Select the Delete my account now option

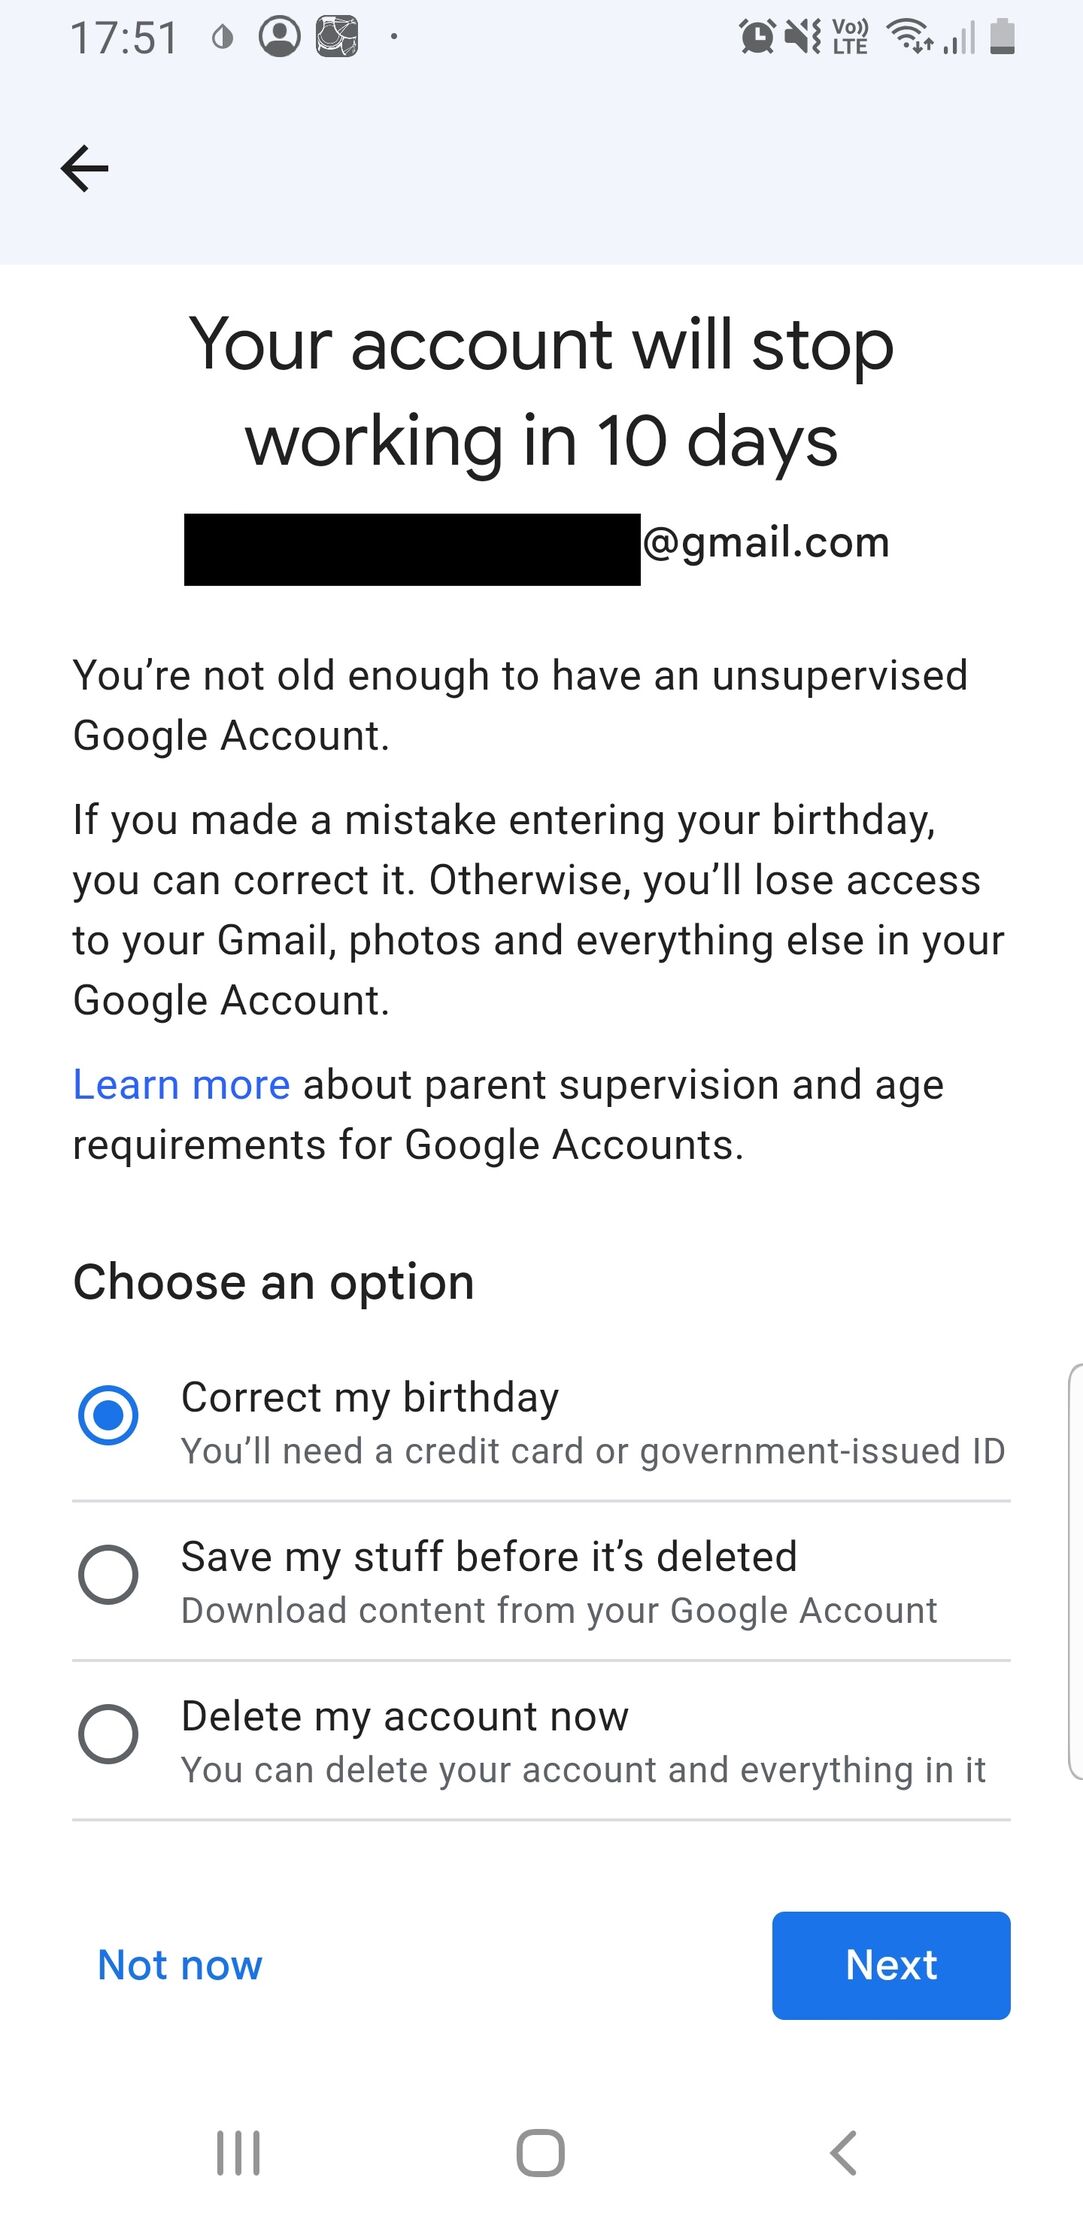coord(108,1734)
